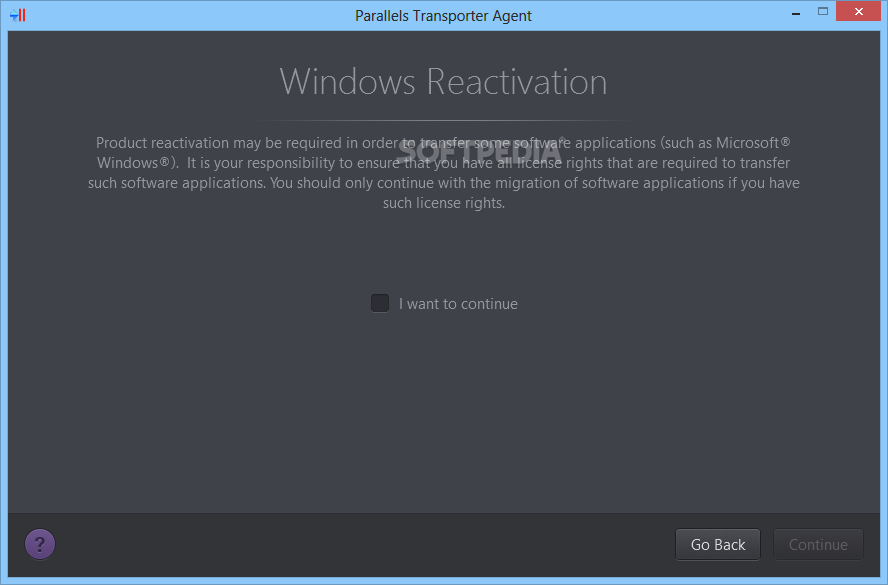Viewport: 888px width, 585px height.
Task: Click the Parallels Transporter app icon in title bar
Action: tap(18, 15)
